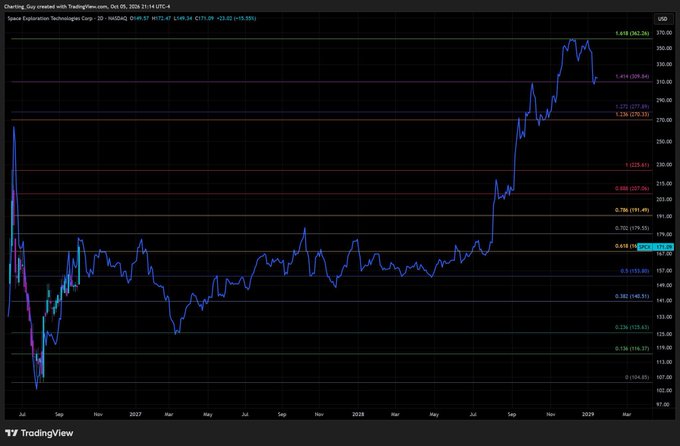Select the 0.702 (179.55) Fibonacci level label
The width and height of the screenshot is (680, 446).
[632, 228]
